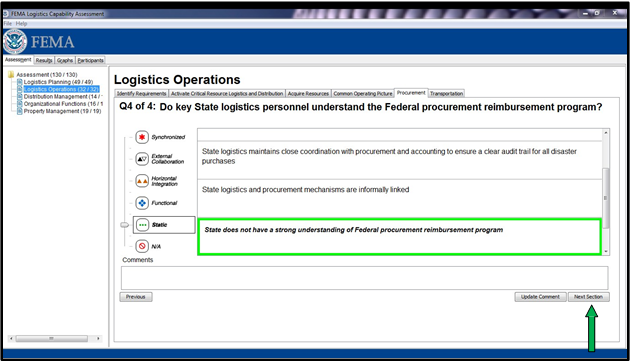Click the rating level slider handle

pos(125,225)
